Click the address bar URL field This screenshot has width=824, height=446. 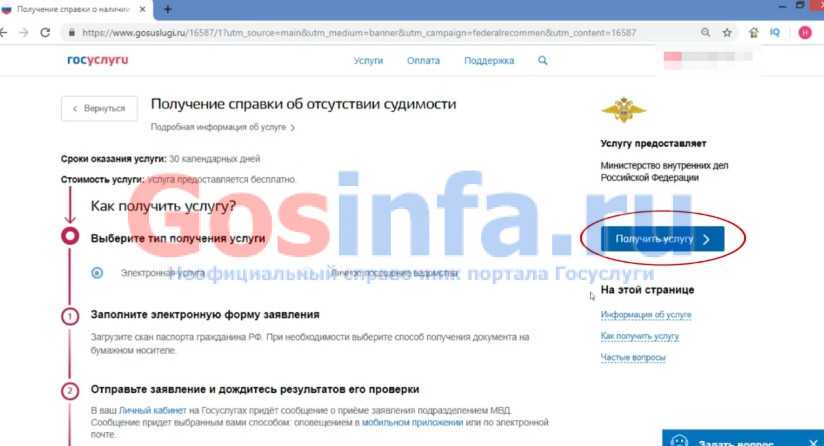tap(359, 33)
